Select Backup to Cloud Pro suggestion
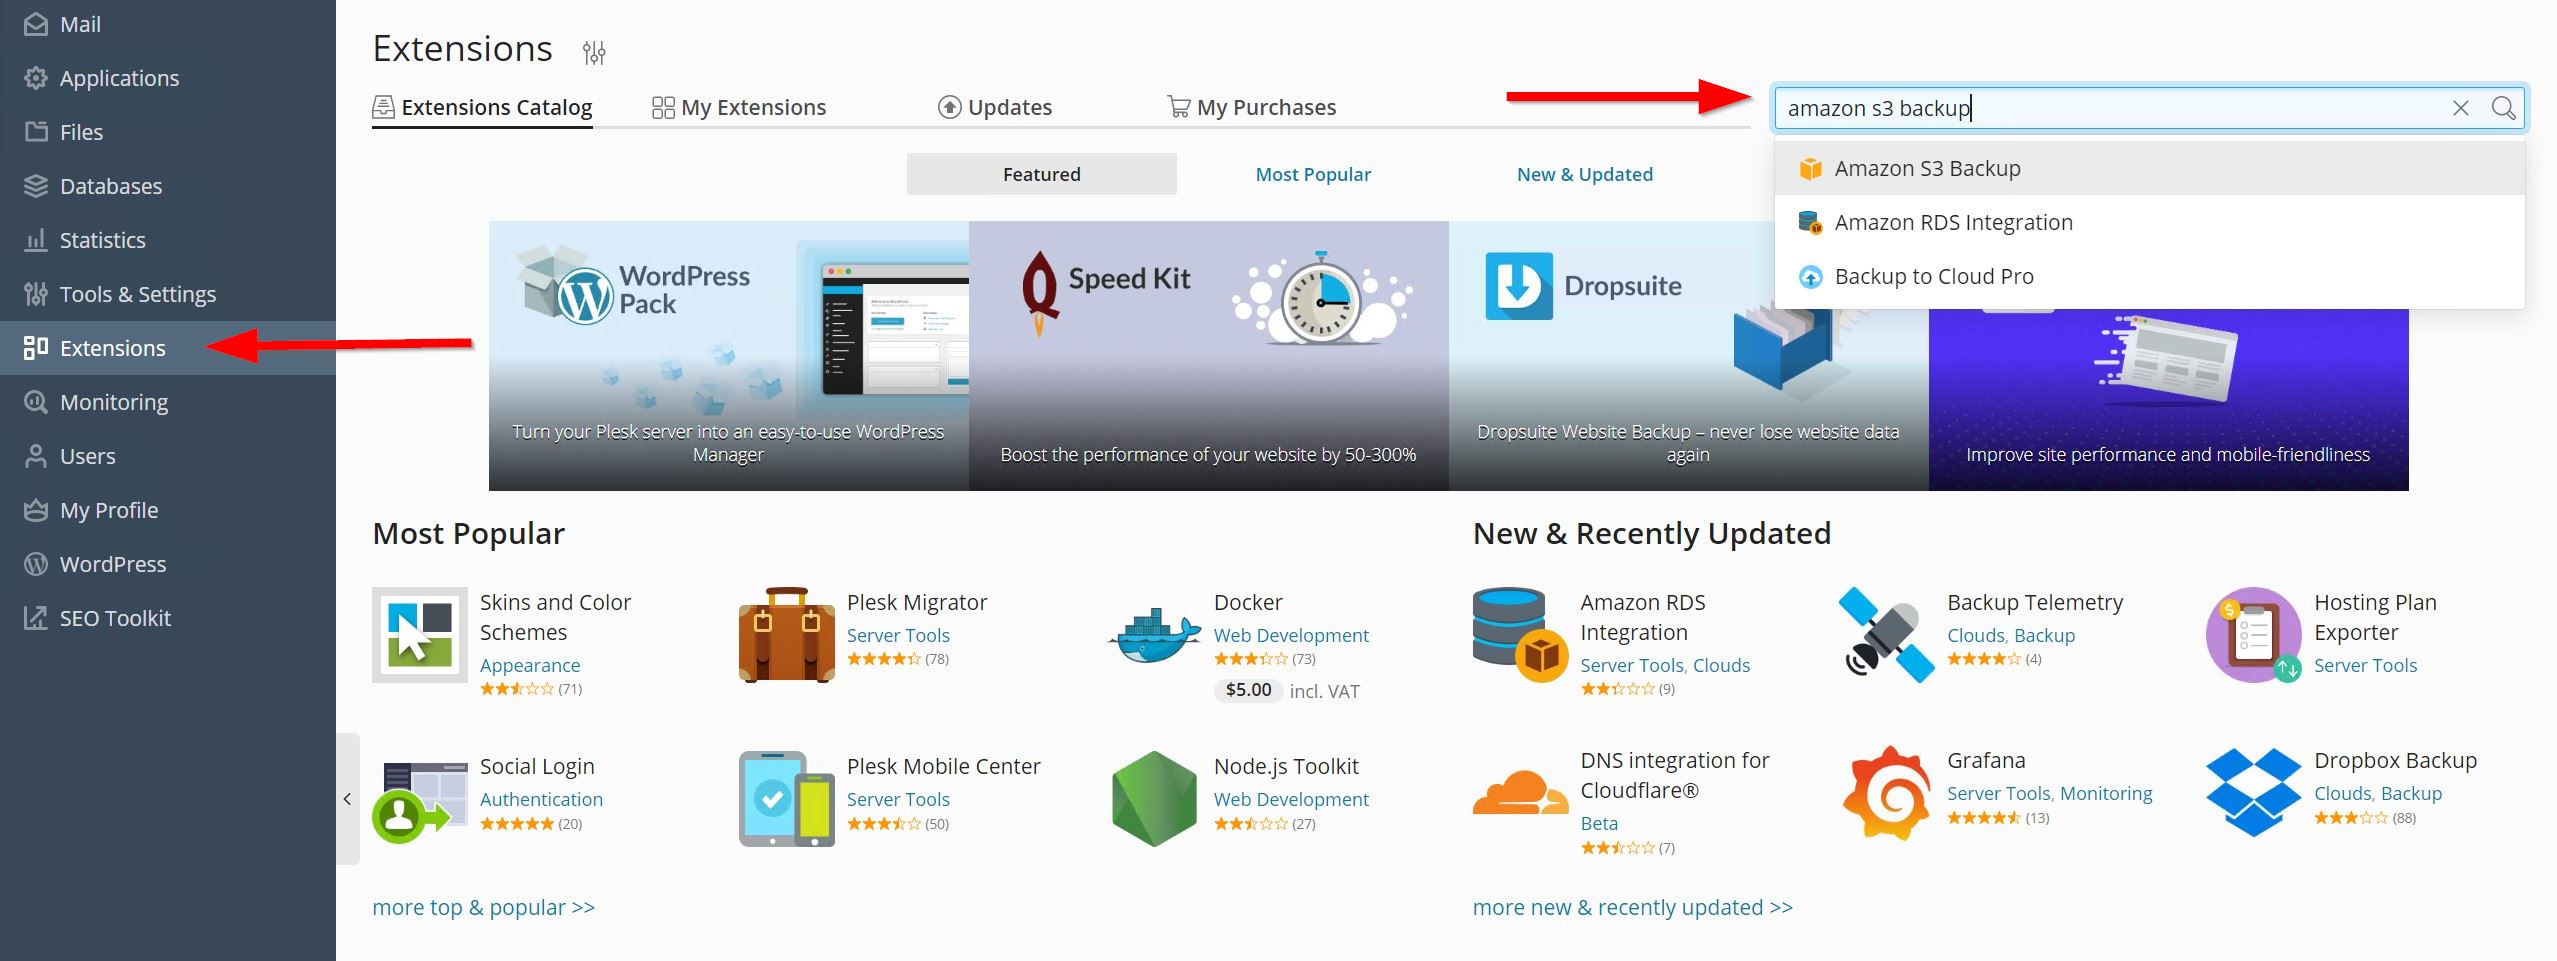 click(2150, 276)
